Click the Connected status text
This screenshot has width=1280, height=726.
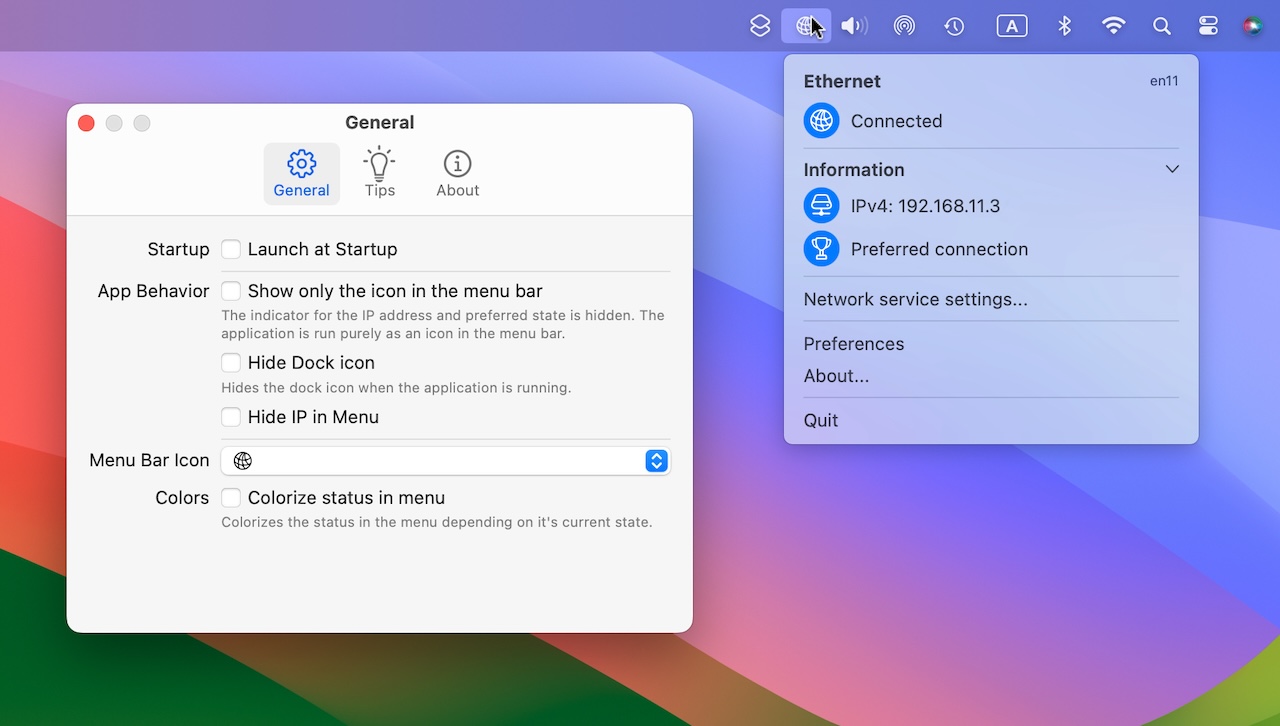pyautogui.click(x=896, y=121)
